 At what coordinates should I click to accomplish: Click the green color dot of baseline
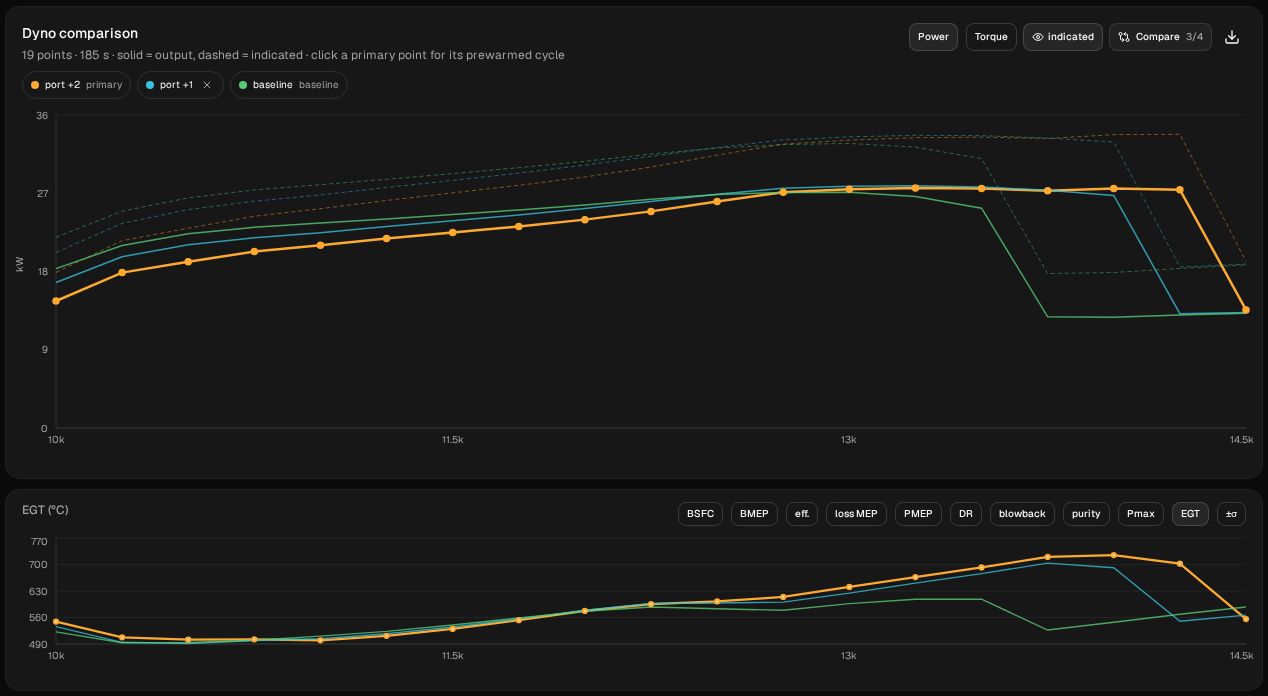click(x=243, y=85)
